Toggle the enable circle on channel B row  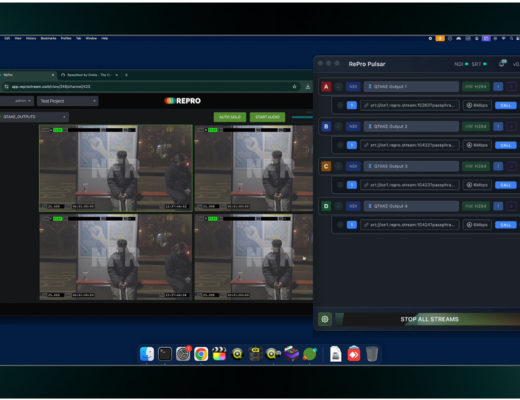tap(339, 126)
